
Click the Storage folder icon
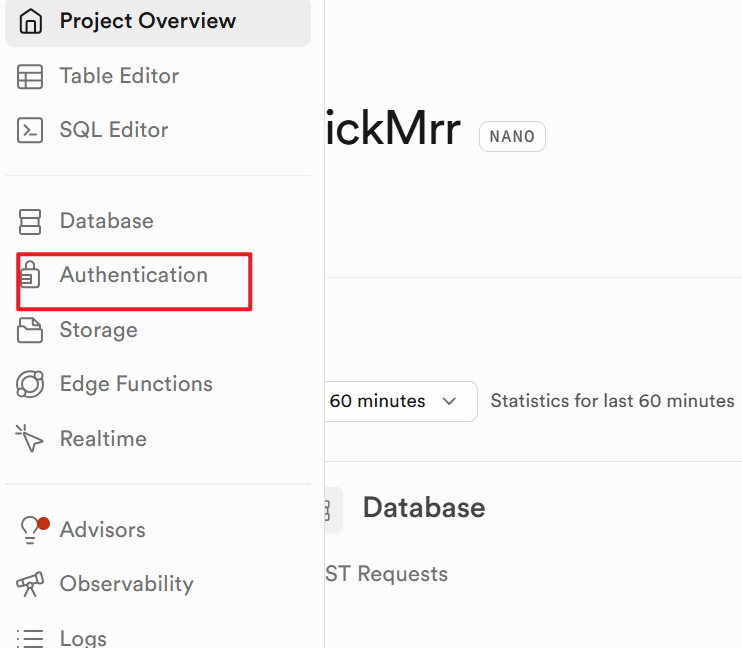(31, 330)
